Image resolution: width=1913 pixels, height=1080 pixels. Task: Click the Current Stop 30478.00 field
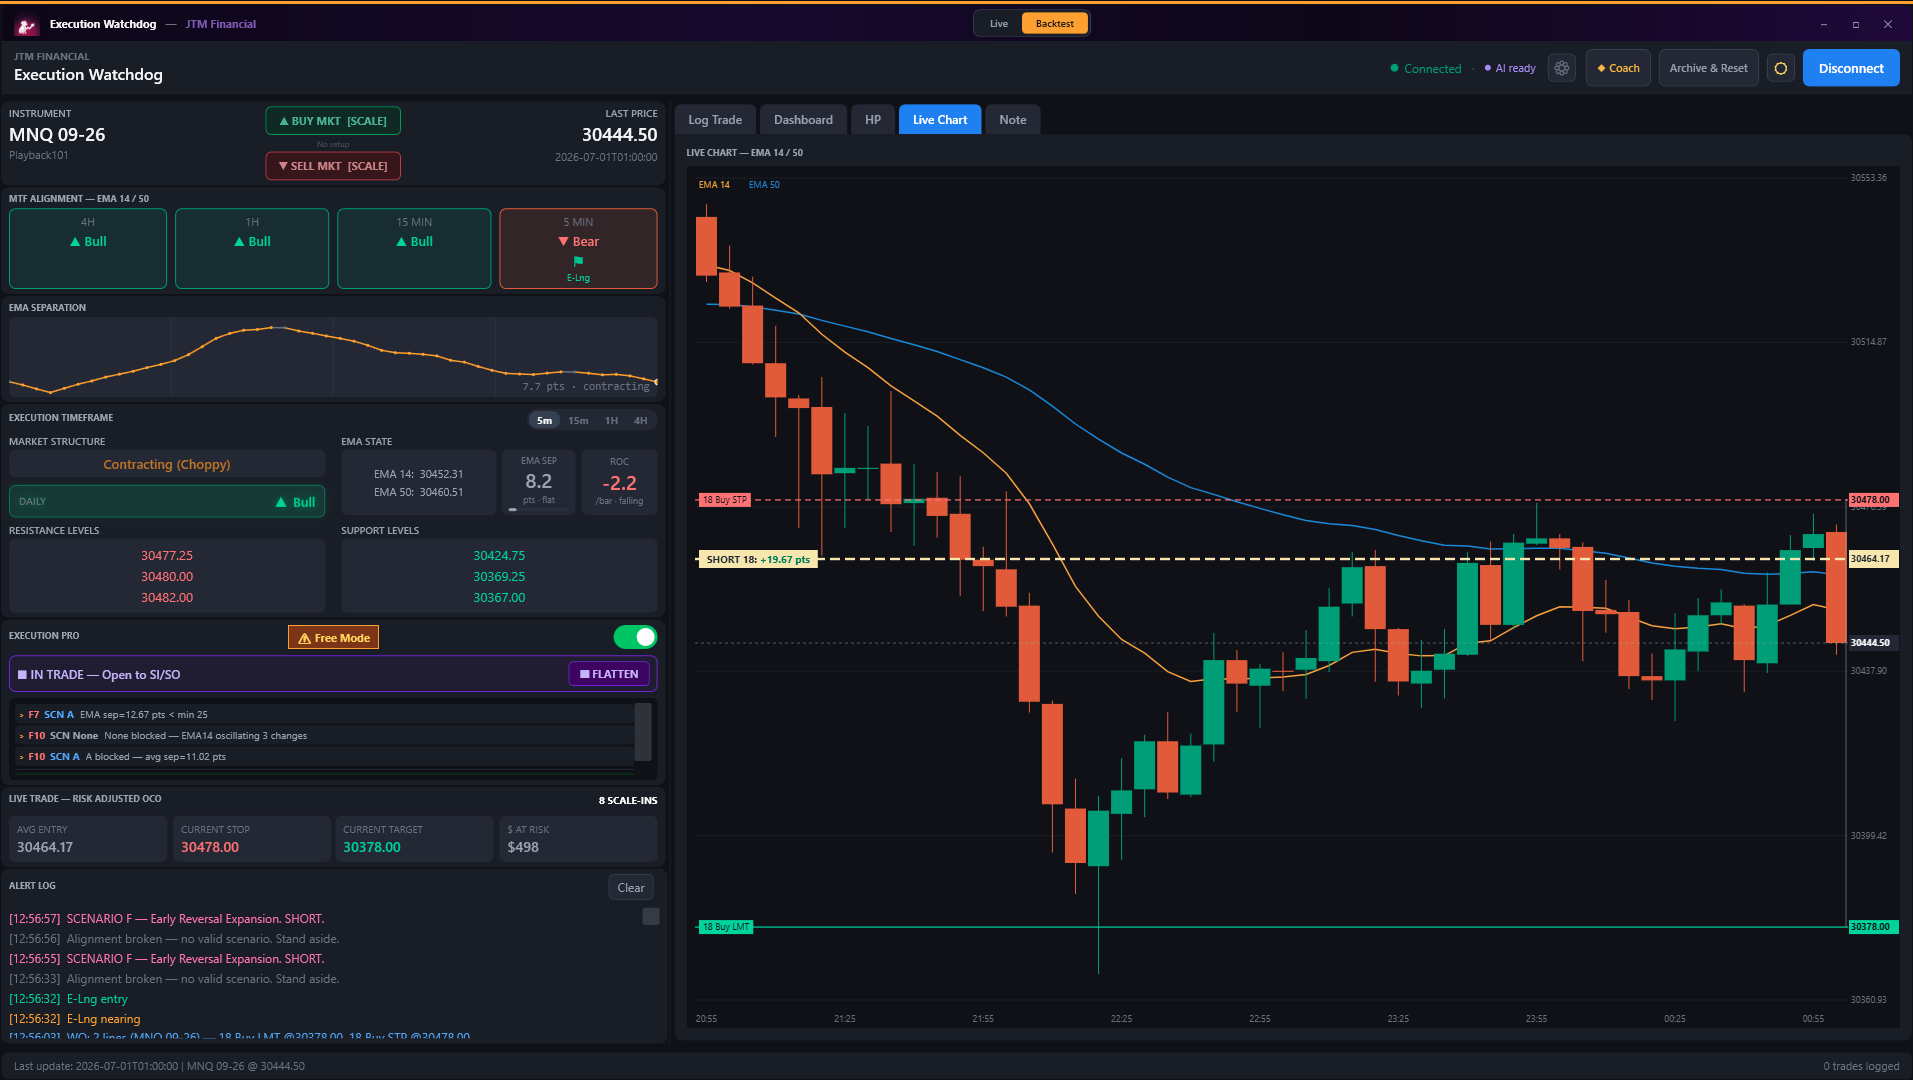coord(252,839)
